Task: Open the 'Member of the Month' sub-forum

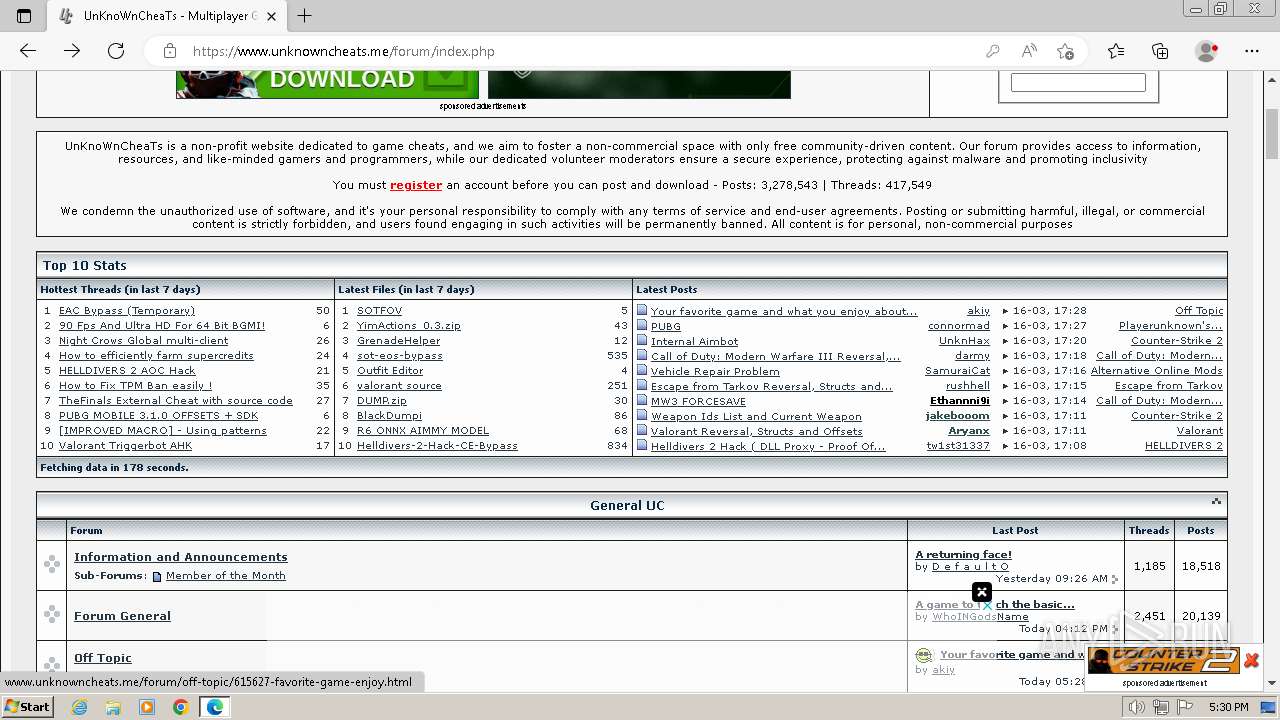Action: click(226, 576)
